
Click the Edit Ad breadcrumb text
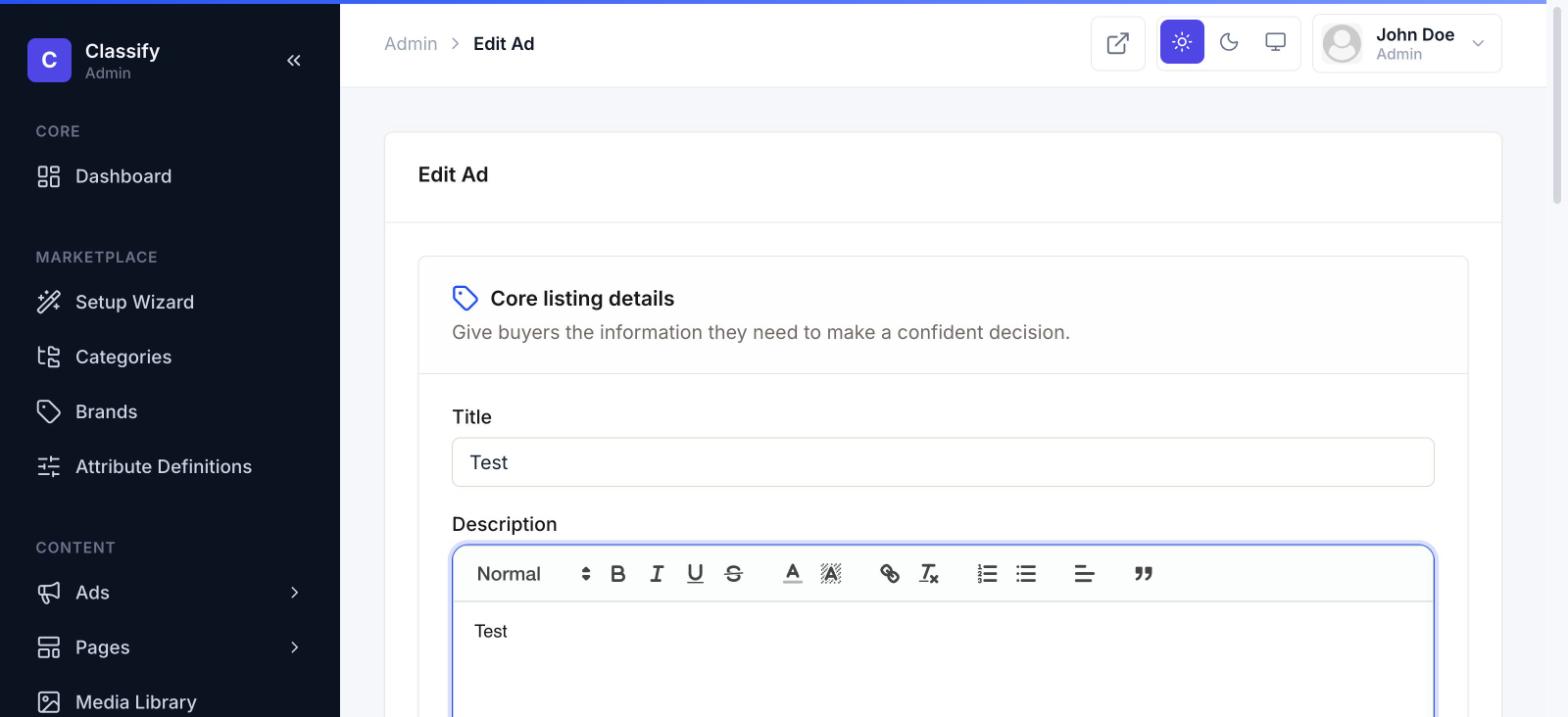click(x=504, y=44)
